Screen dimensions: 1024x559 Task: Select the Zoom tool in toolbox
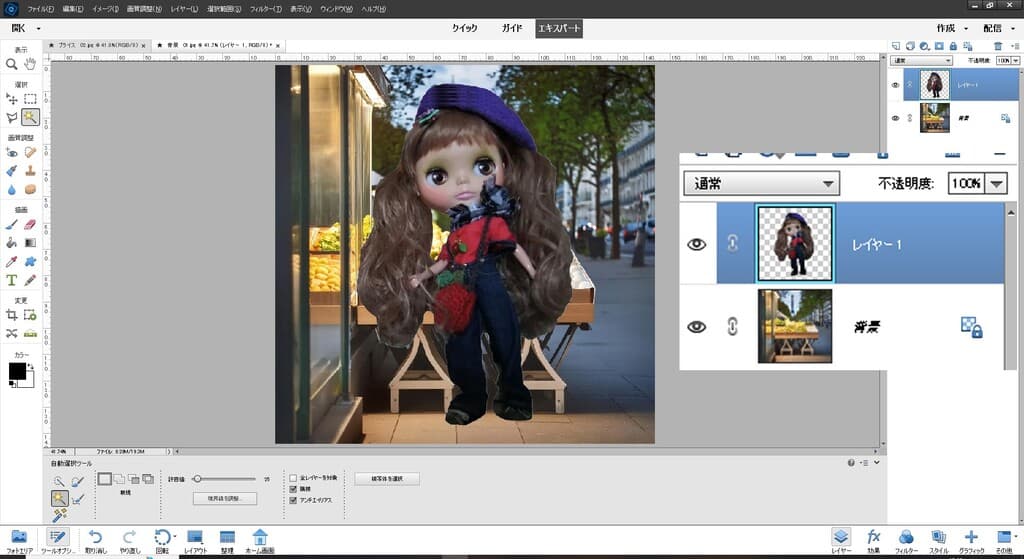[11, 64]
